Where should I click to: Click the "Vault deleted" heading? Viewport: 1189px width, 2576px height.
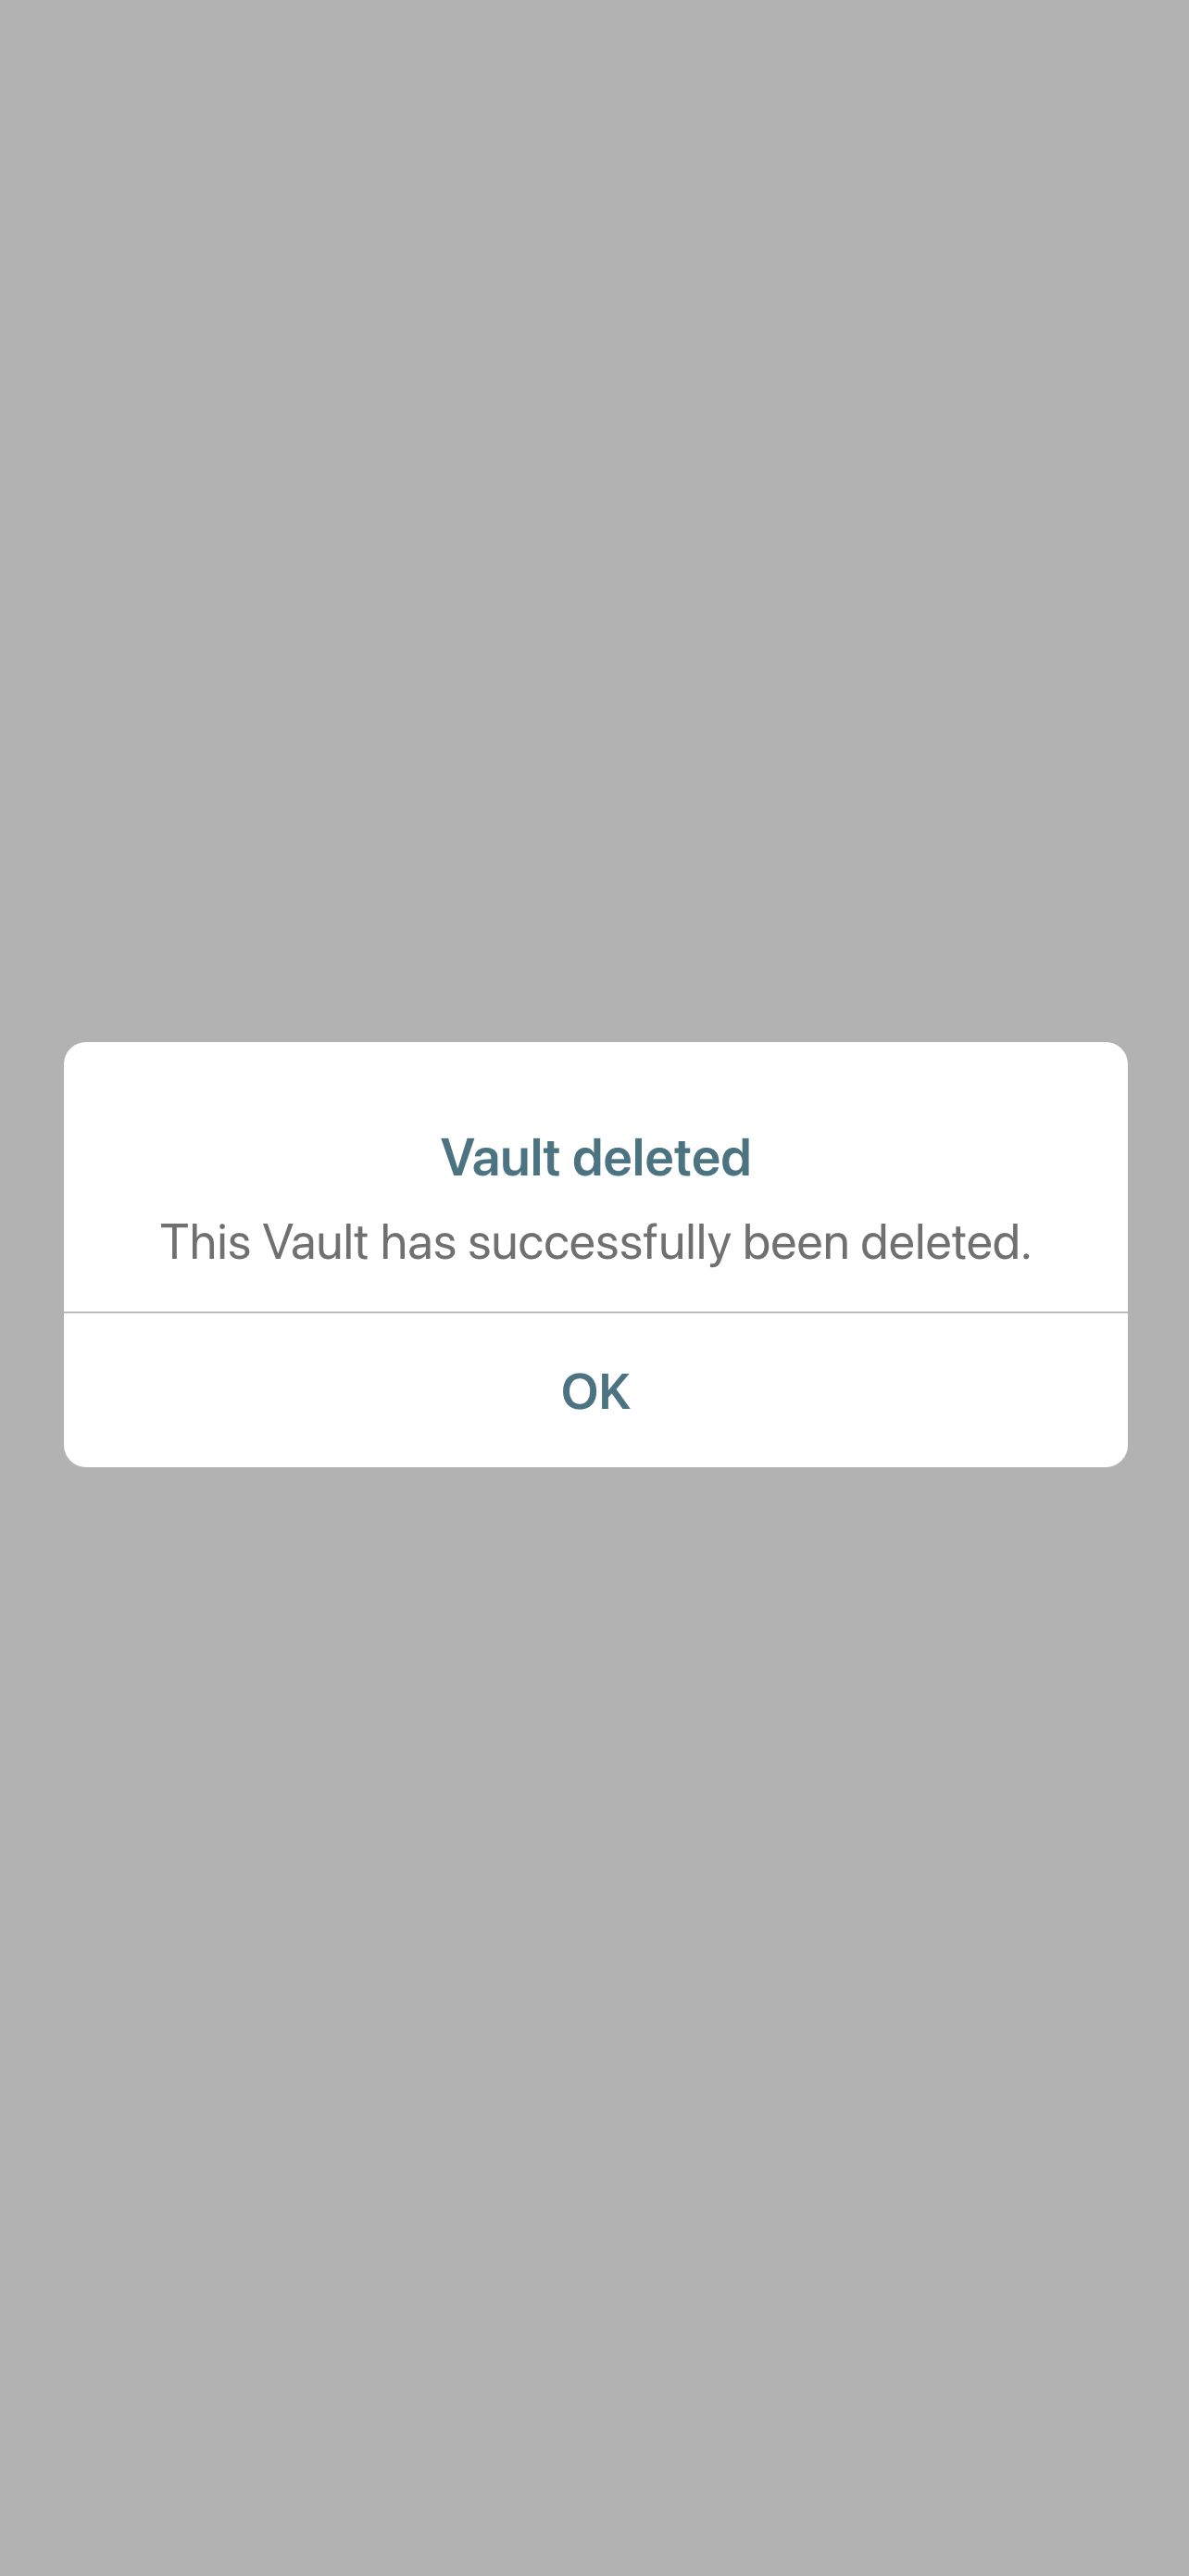tap(595, 1157)
